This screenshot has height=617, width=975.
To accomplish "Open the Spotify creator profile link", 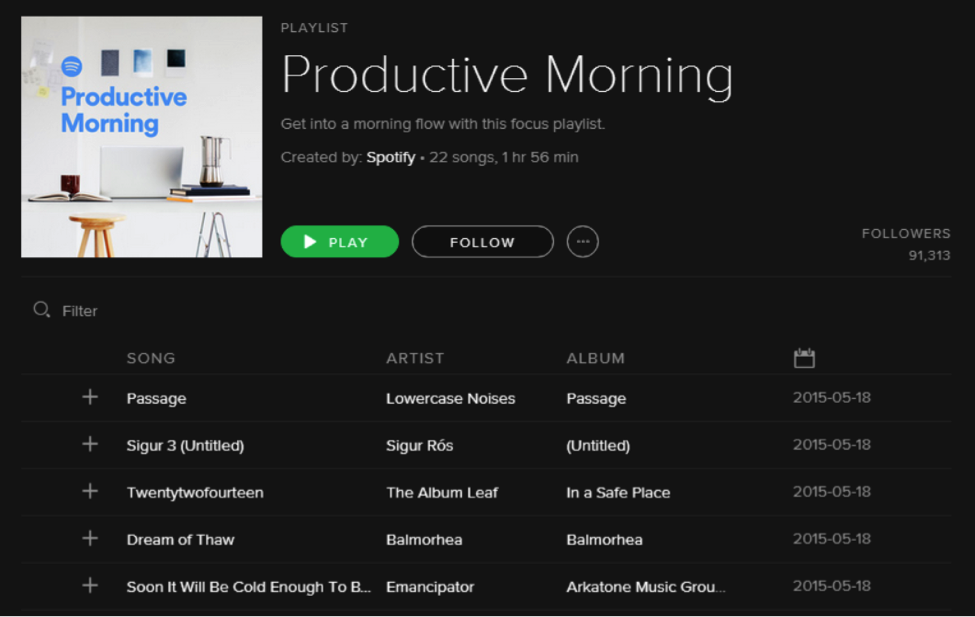I will tap(390, 157).
